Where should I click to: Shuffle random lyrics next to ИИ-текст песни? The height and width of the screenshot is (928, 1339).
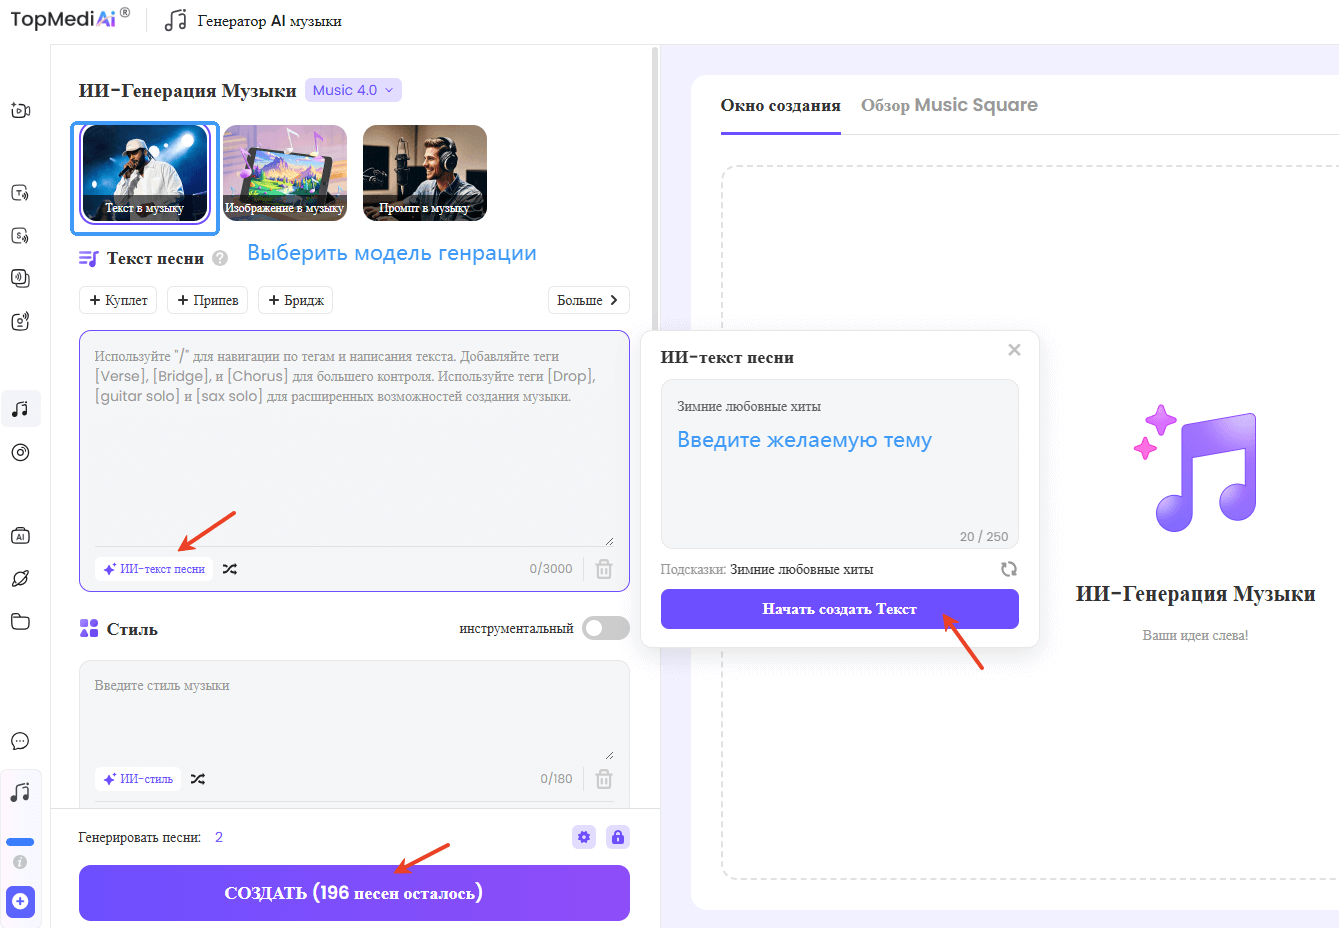click(x=230, y=569)
